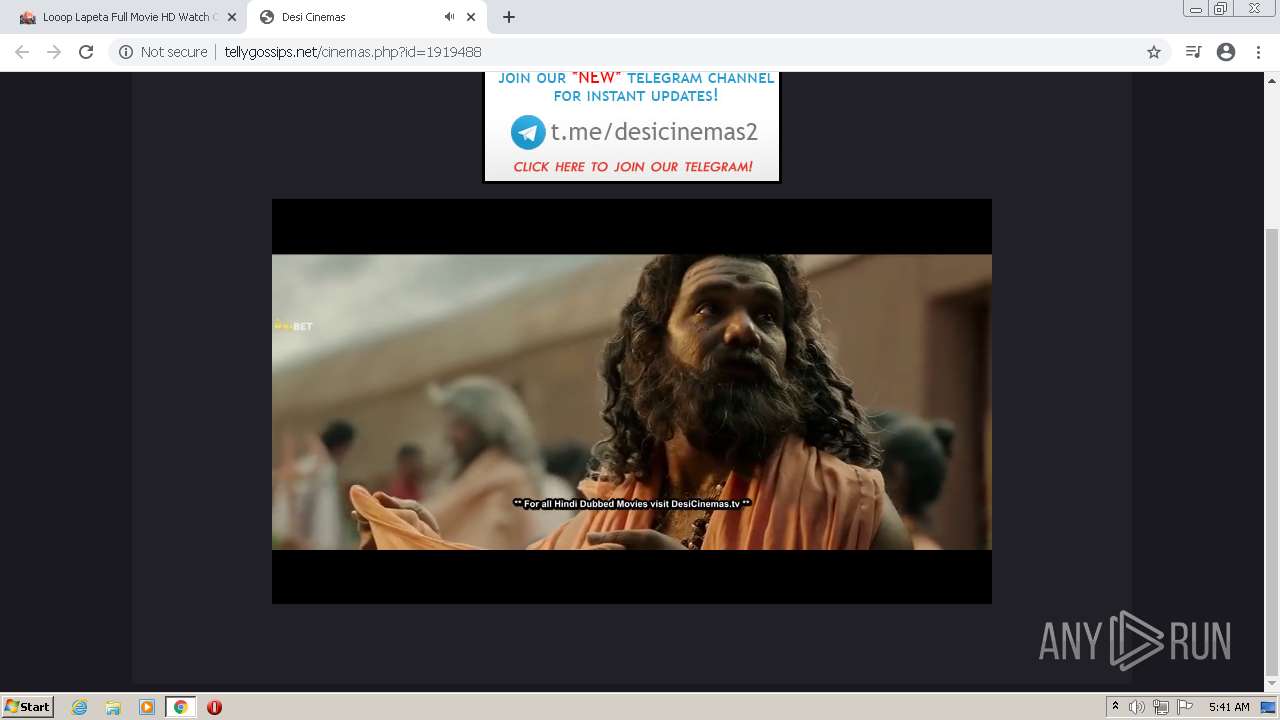This screenshot has width=1280, height=720.
Task: Open the network icon in system tray
Action: [1161, 707]
